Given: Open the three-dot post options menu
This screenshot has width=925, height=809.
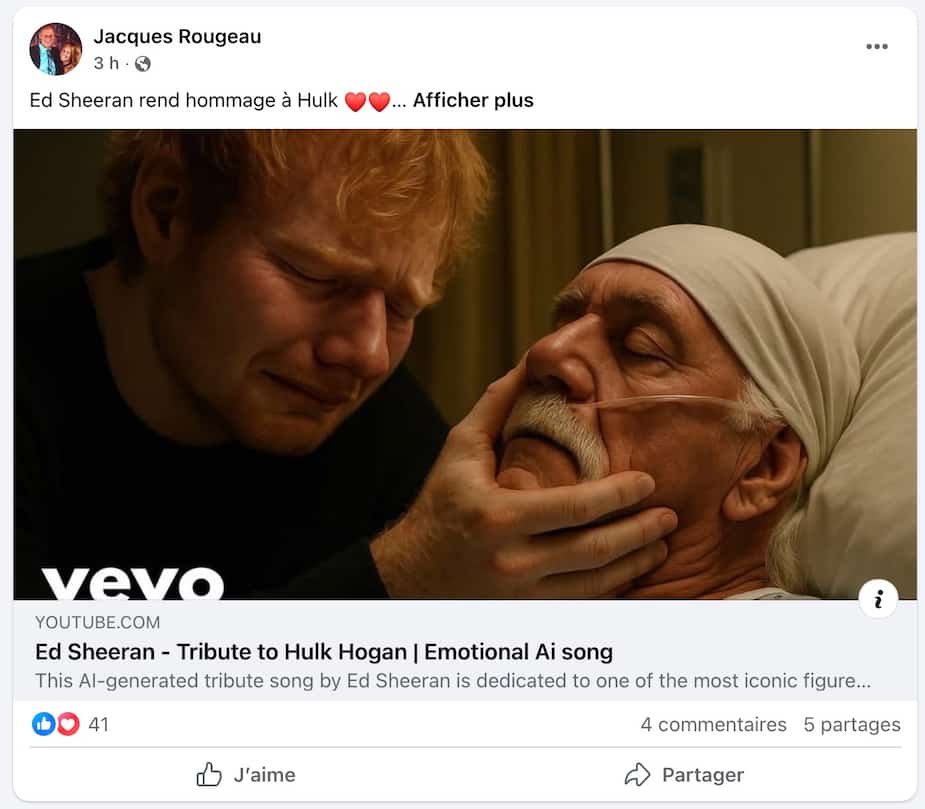Looking at the screenshot, I should coord(877,47).
